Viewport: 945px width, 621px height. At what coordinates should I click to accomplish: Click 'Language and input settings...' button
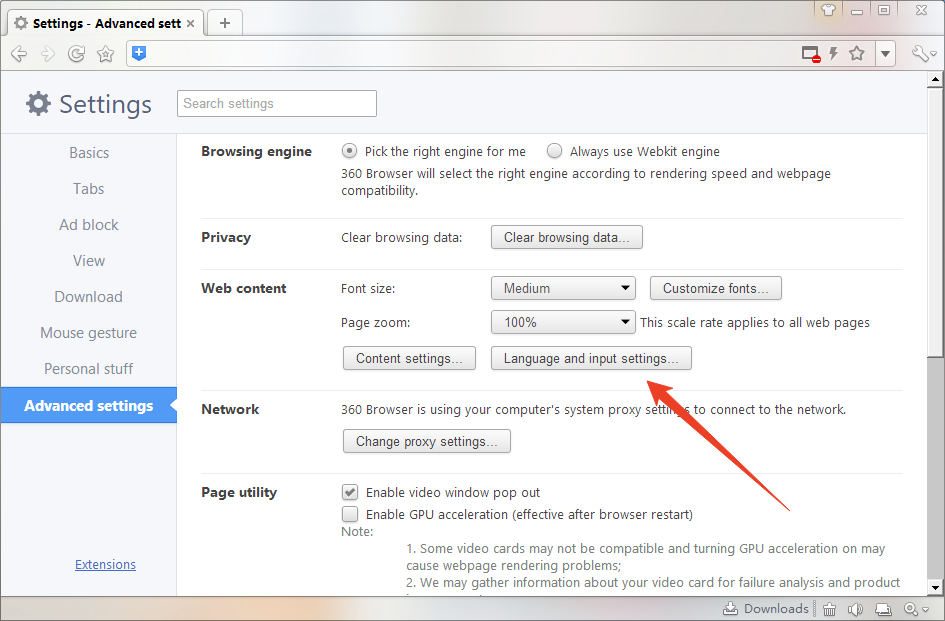[591, 358]
